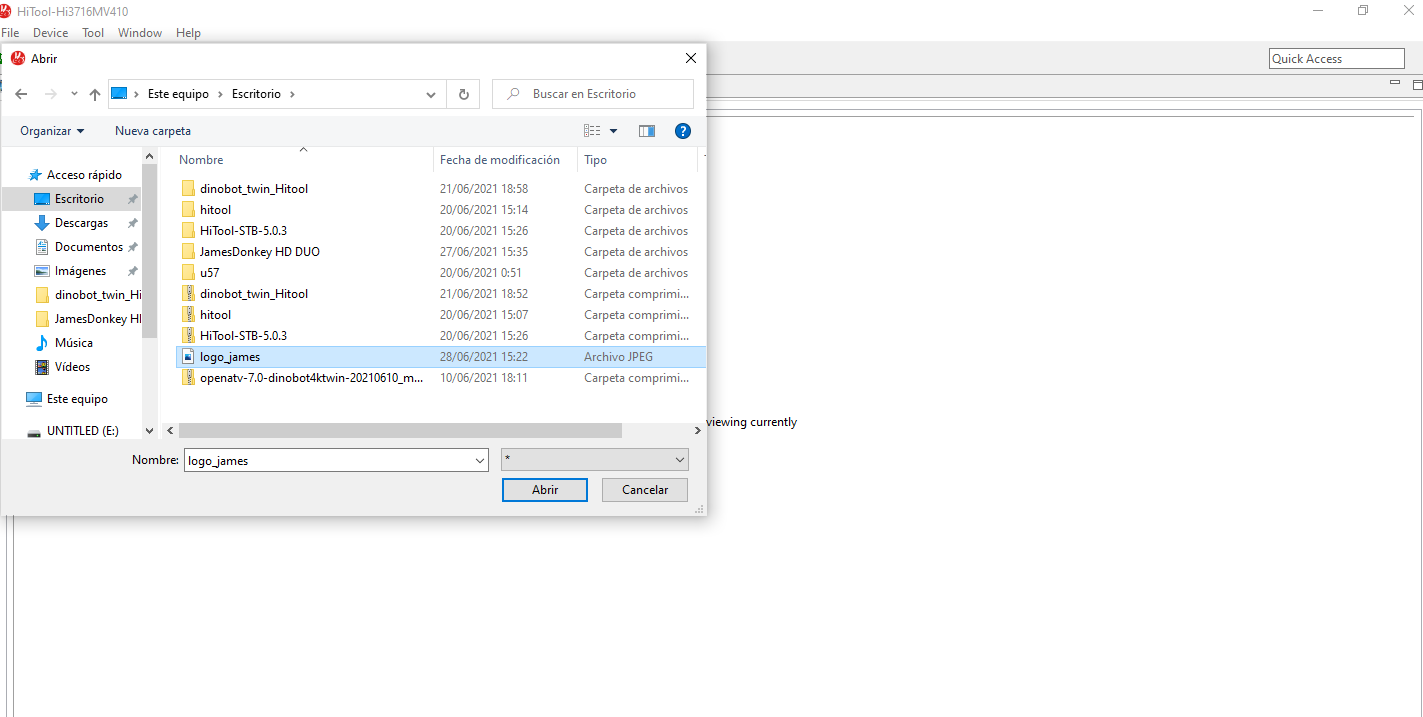Refresh the Escritorio folder listing
The image size is (1423, 717).
pos(463,94)
